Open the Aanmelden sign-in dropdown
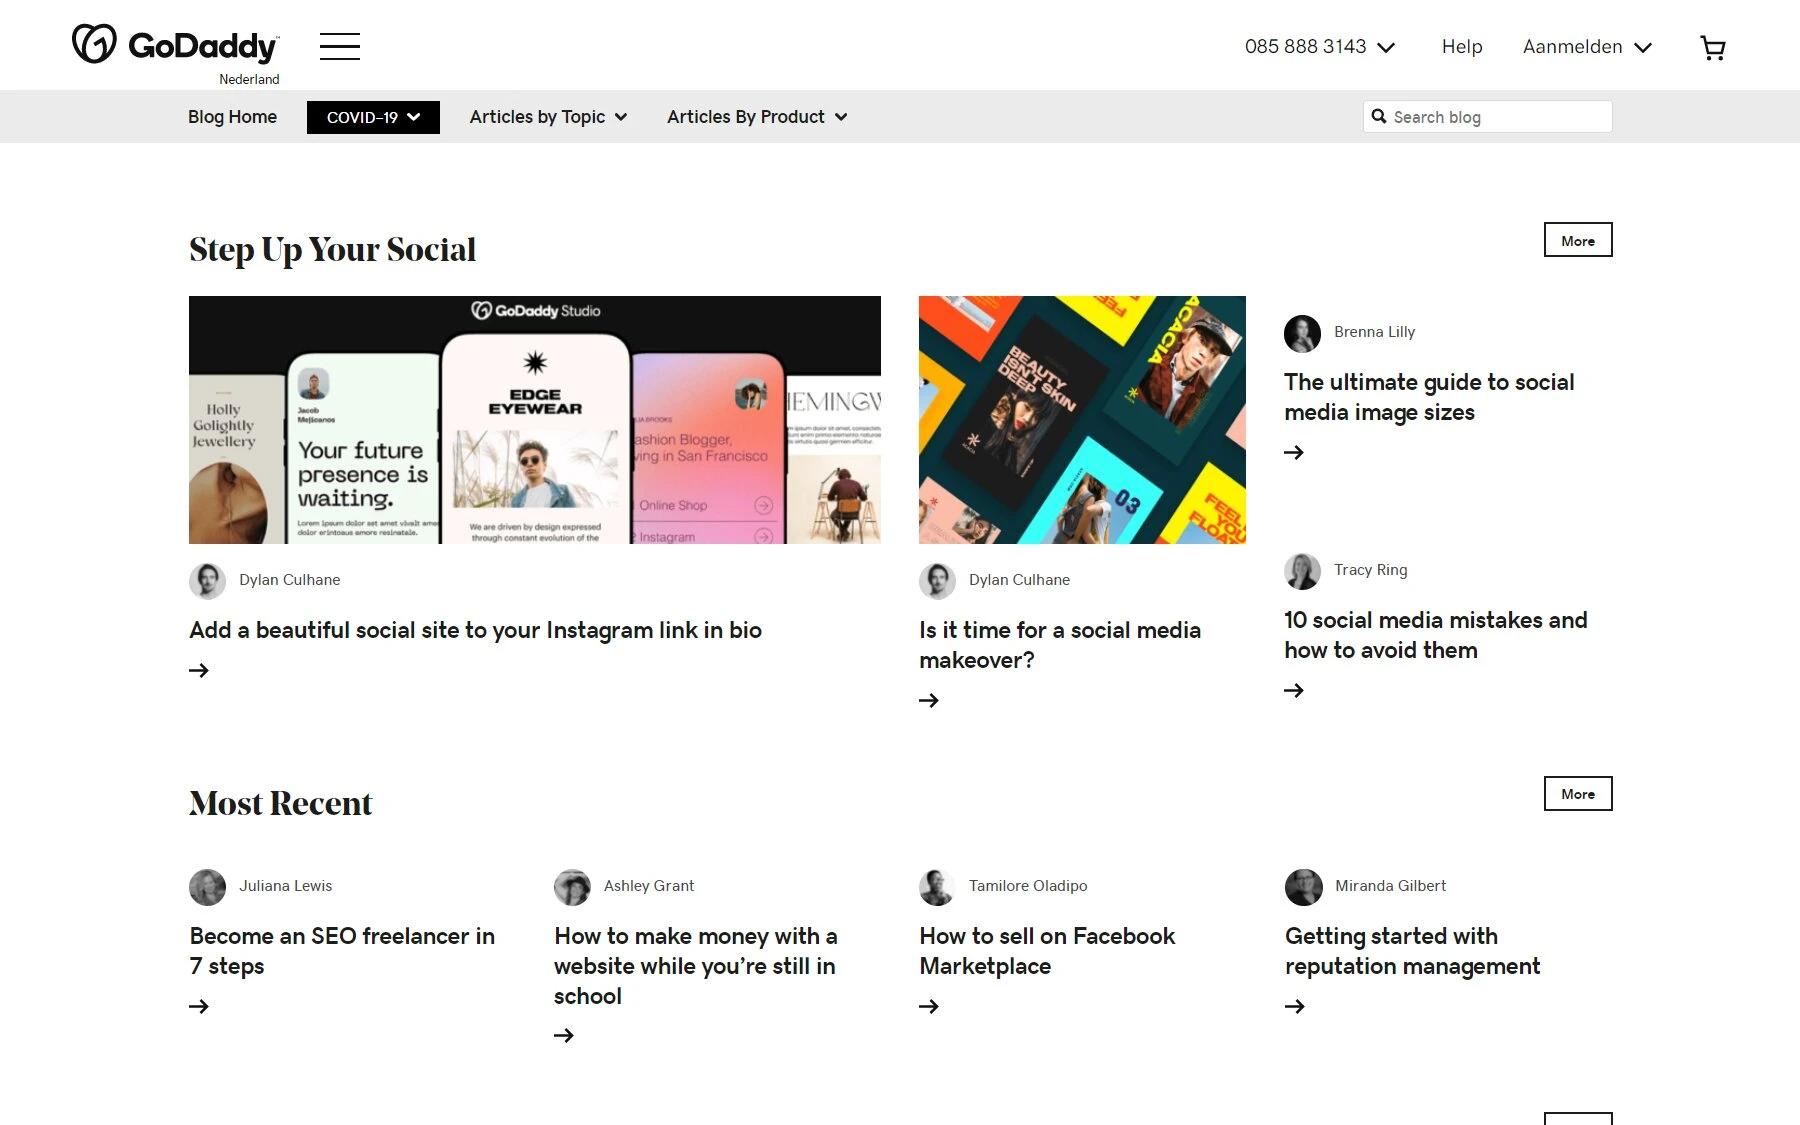 (x=1587, y=47)
